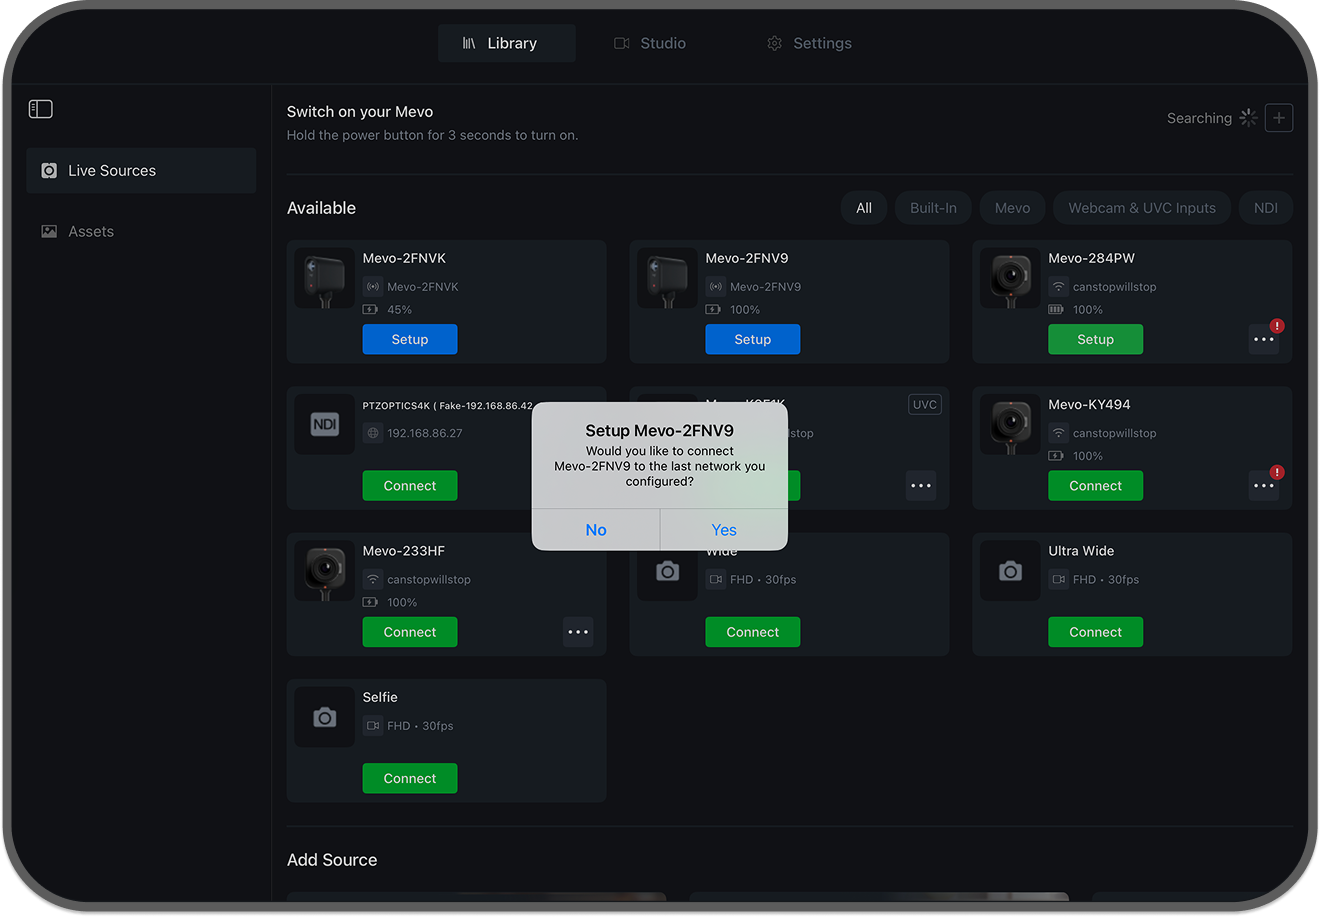Click the Searching spinner indicator

coord(1248,118)
